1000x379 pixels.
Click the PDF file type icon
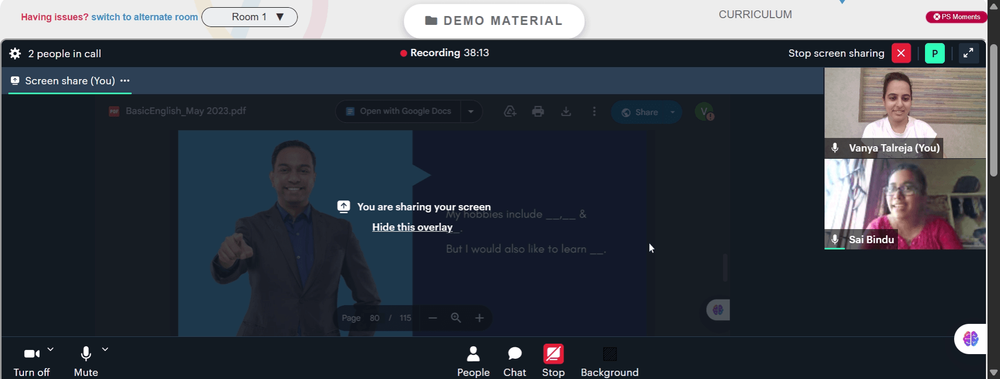tap(114, 111)
